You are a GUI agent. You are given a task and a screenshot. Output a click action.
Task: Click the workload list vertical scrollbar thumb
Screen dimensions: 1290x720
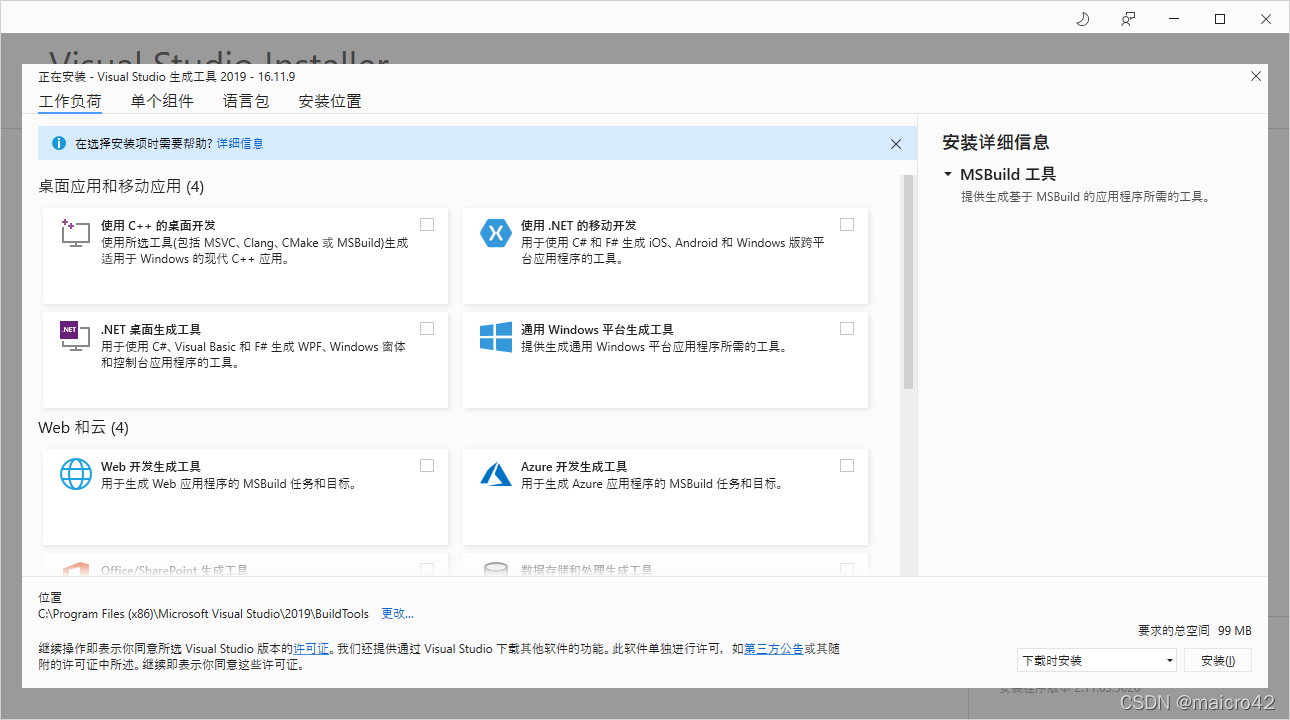click(908, 281)
